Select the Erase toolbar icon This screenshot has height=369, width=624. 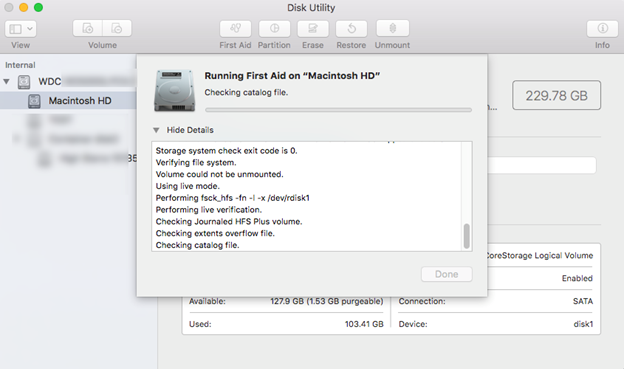click(313, 29)
